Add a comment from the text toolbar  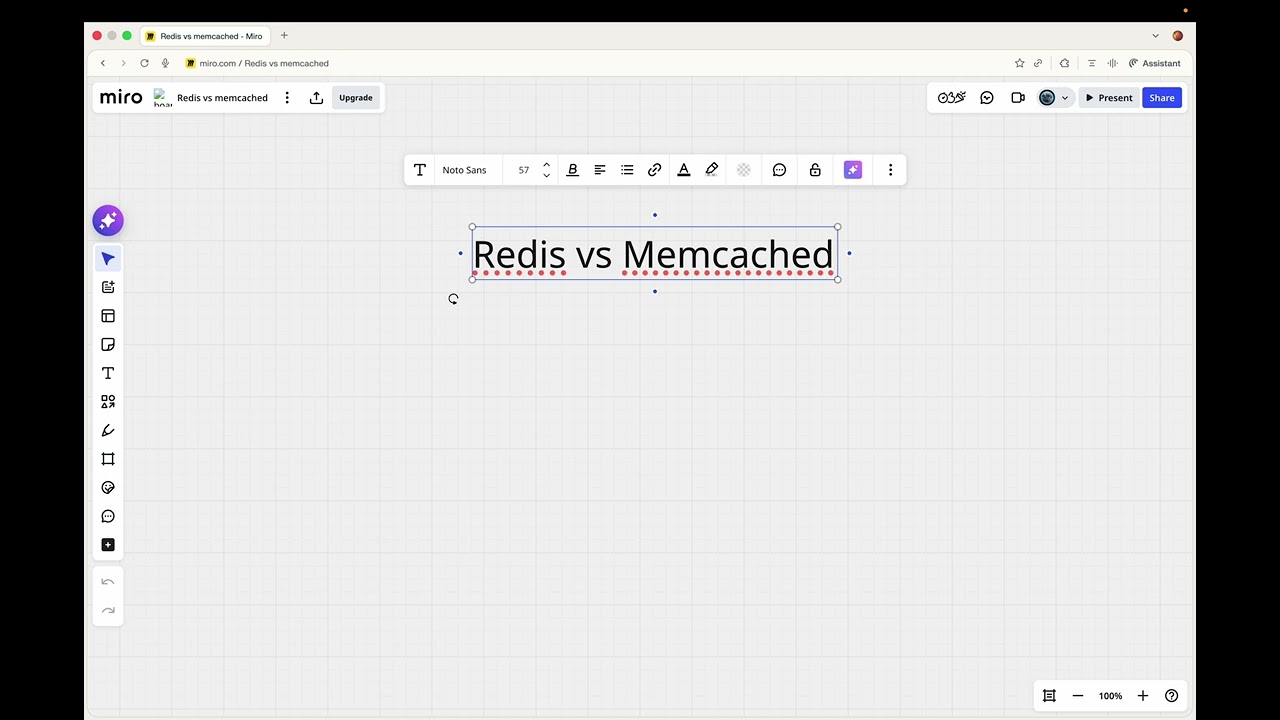(x=780, y=170)
